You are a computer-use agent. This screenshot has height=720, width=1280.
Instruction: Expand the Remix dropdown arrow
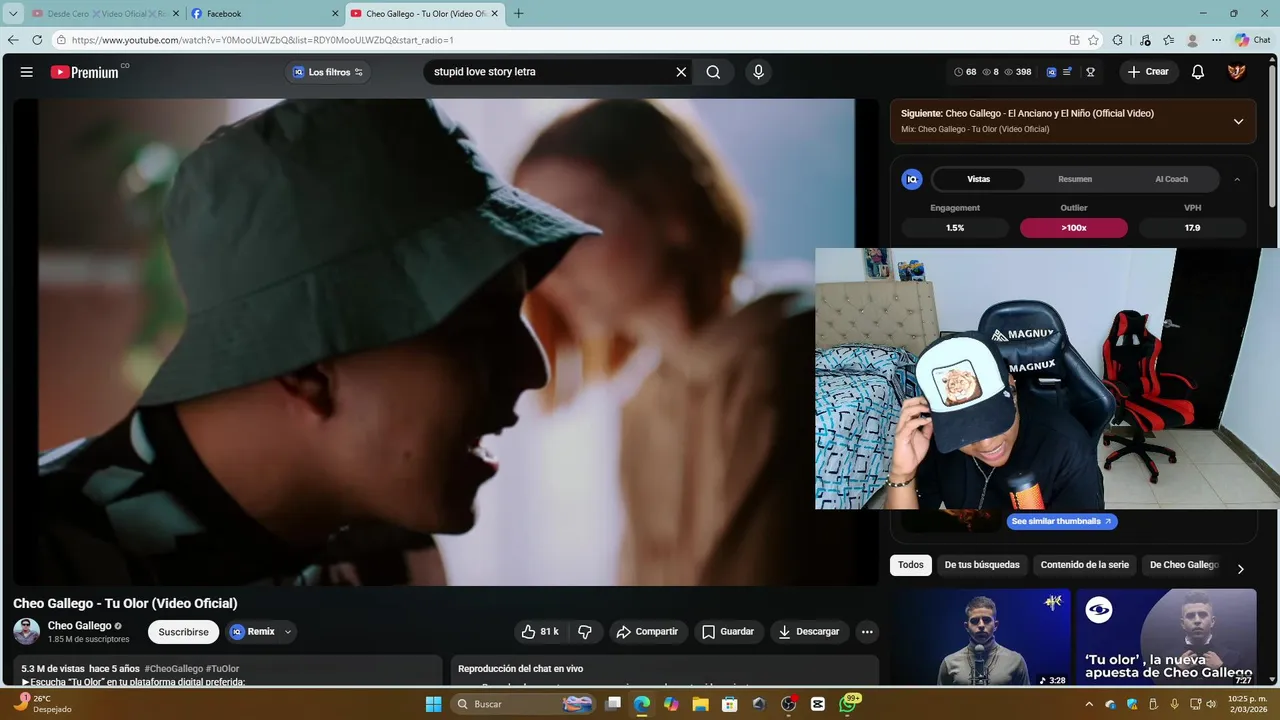[x=288, y=632]
